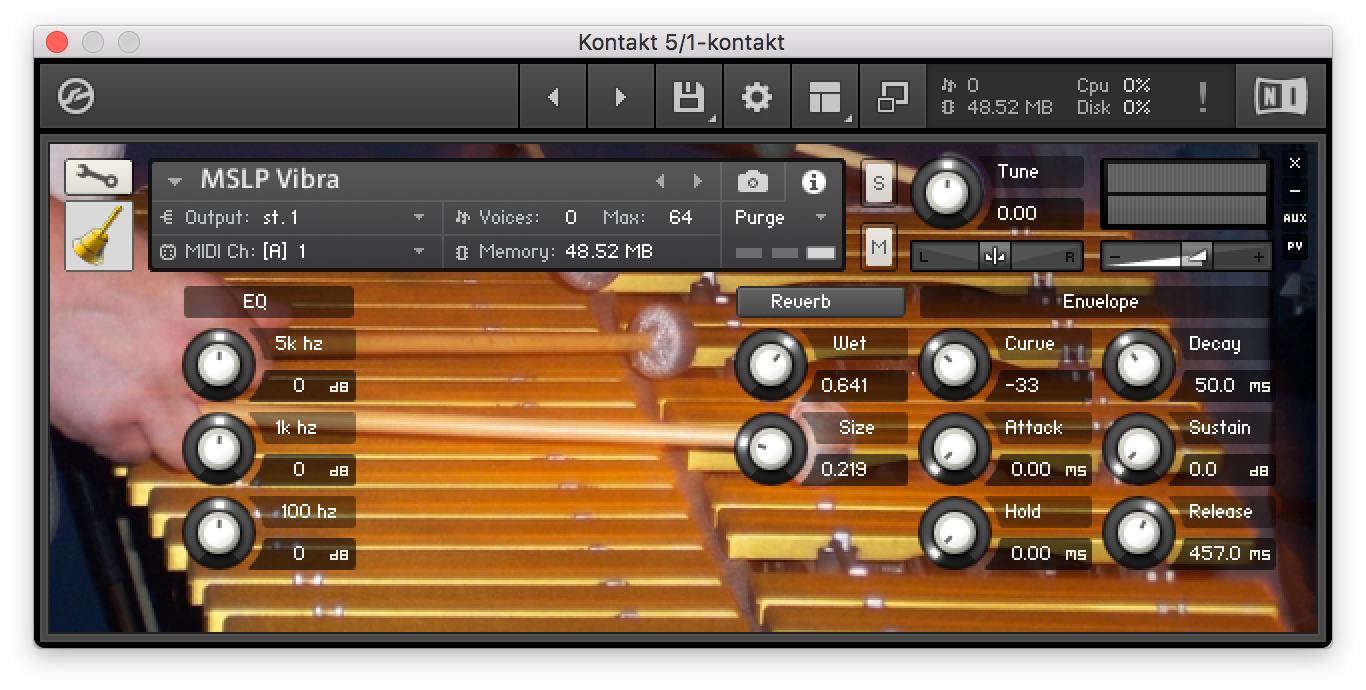This screenshot has width=1366, height=690.
Task: Click the EQ section label
Action: click(269, 301)
